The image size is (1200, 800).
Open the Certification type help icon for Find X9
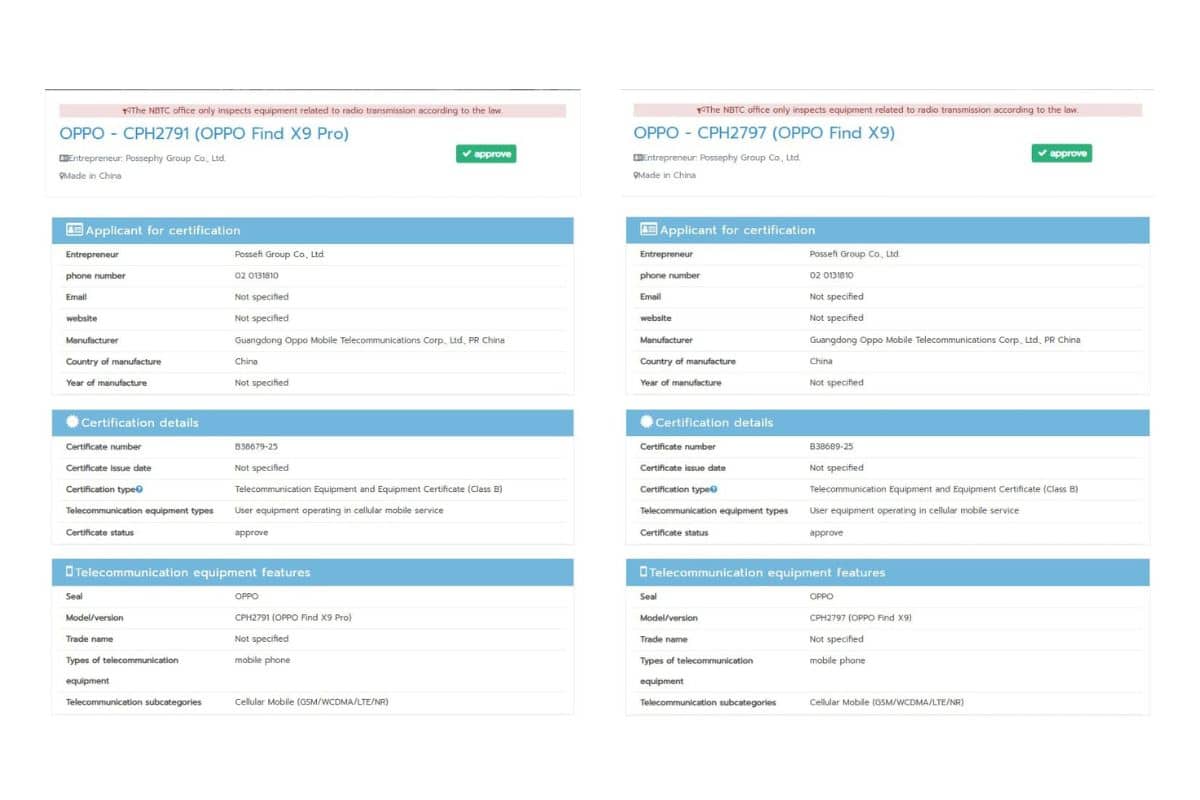click(713, 489)
